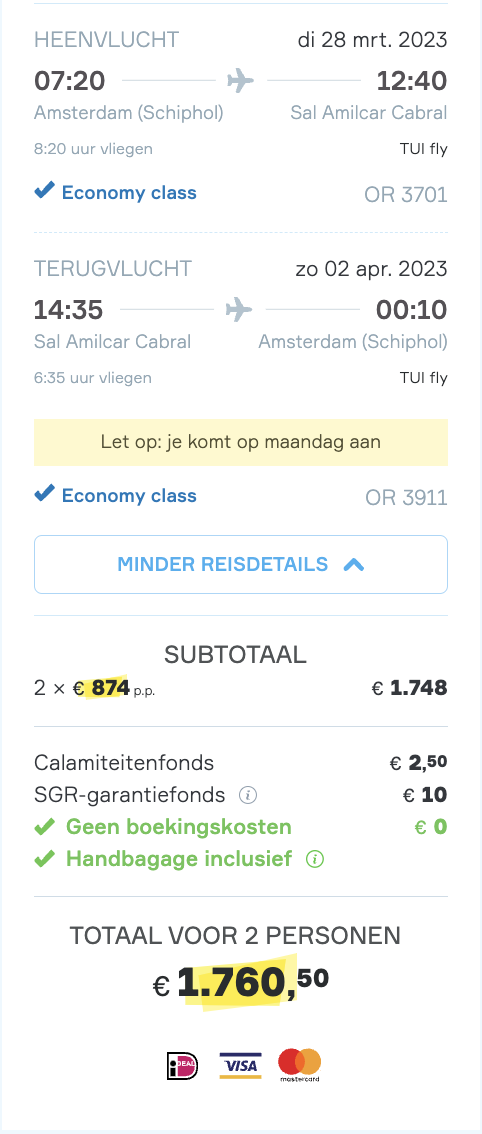Click the chevron up arrow on Minder Reisdetails

point(354,564)
